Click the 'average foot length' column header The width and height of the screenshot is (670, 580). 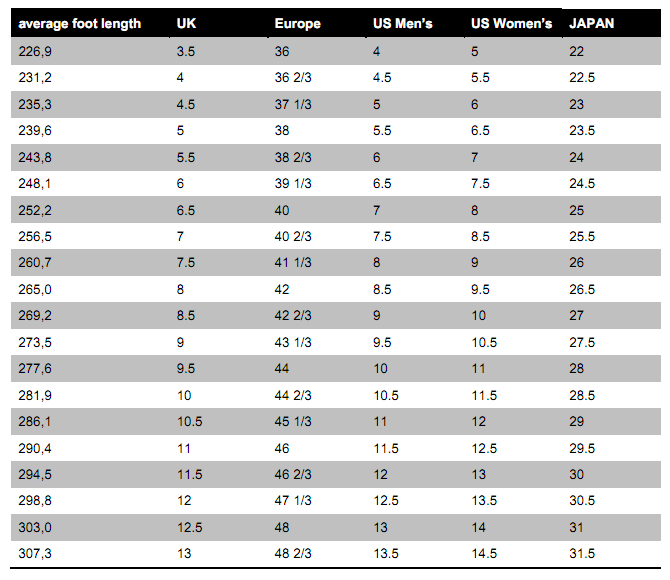point(79,24)
